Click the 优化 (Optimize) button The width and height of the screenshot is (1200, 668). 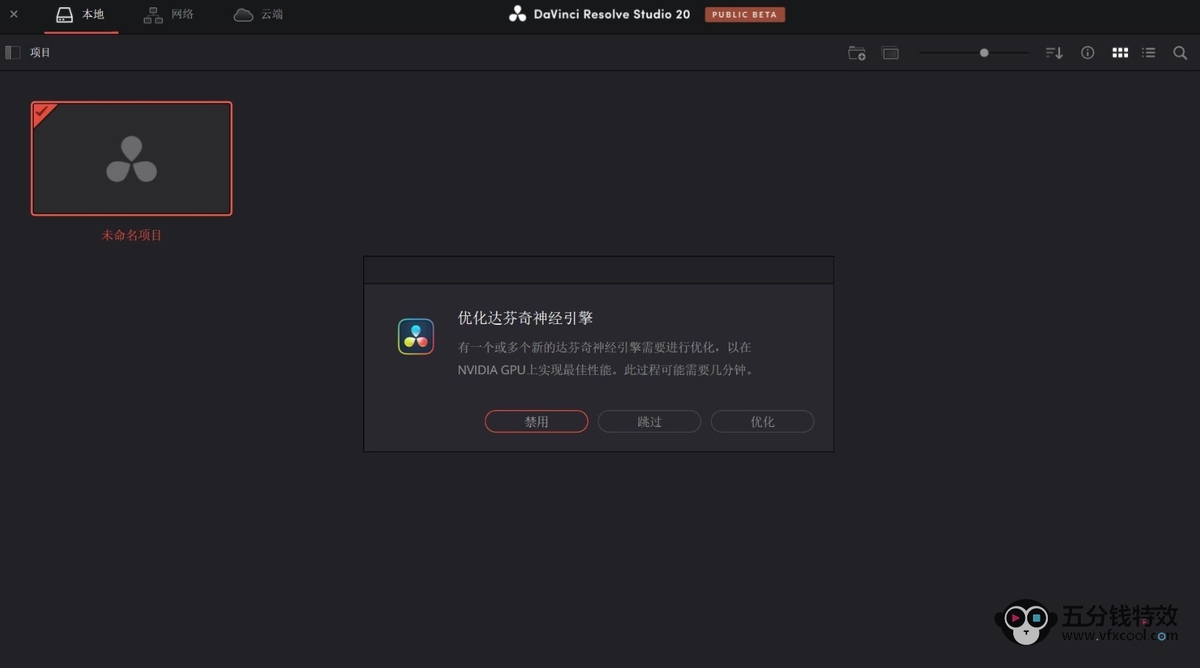click(762, 422)
